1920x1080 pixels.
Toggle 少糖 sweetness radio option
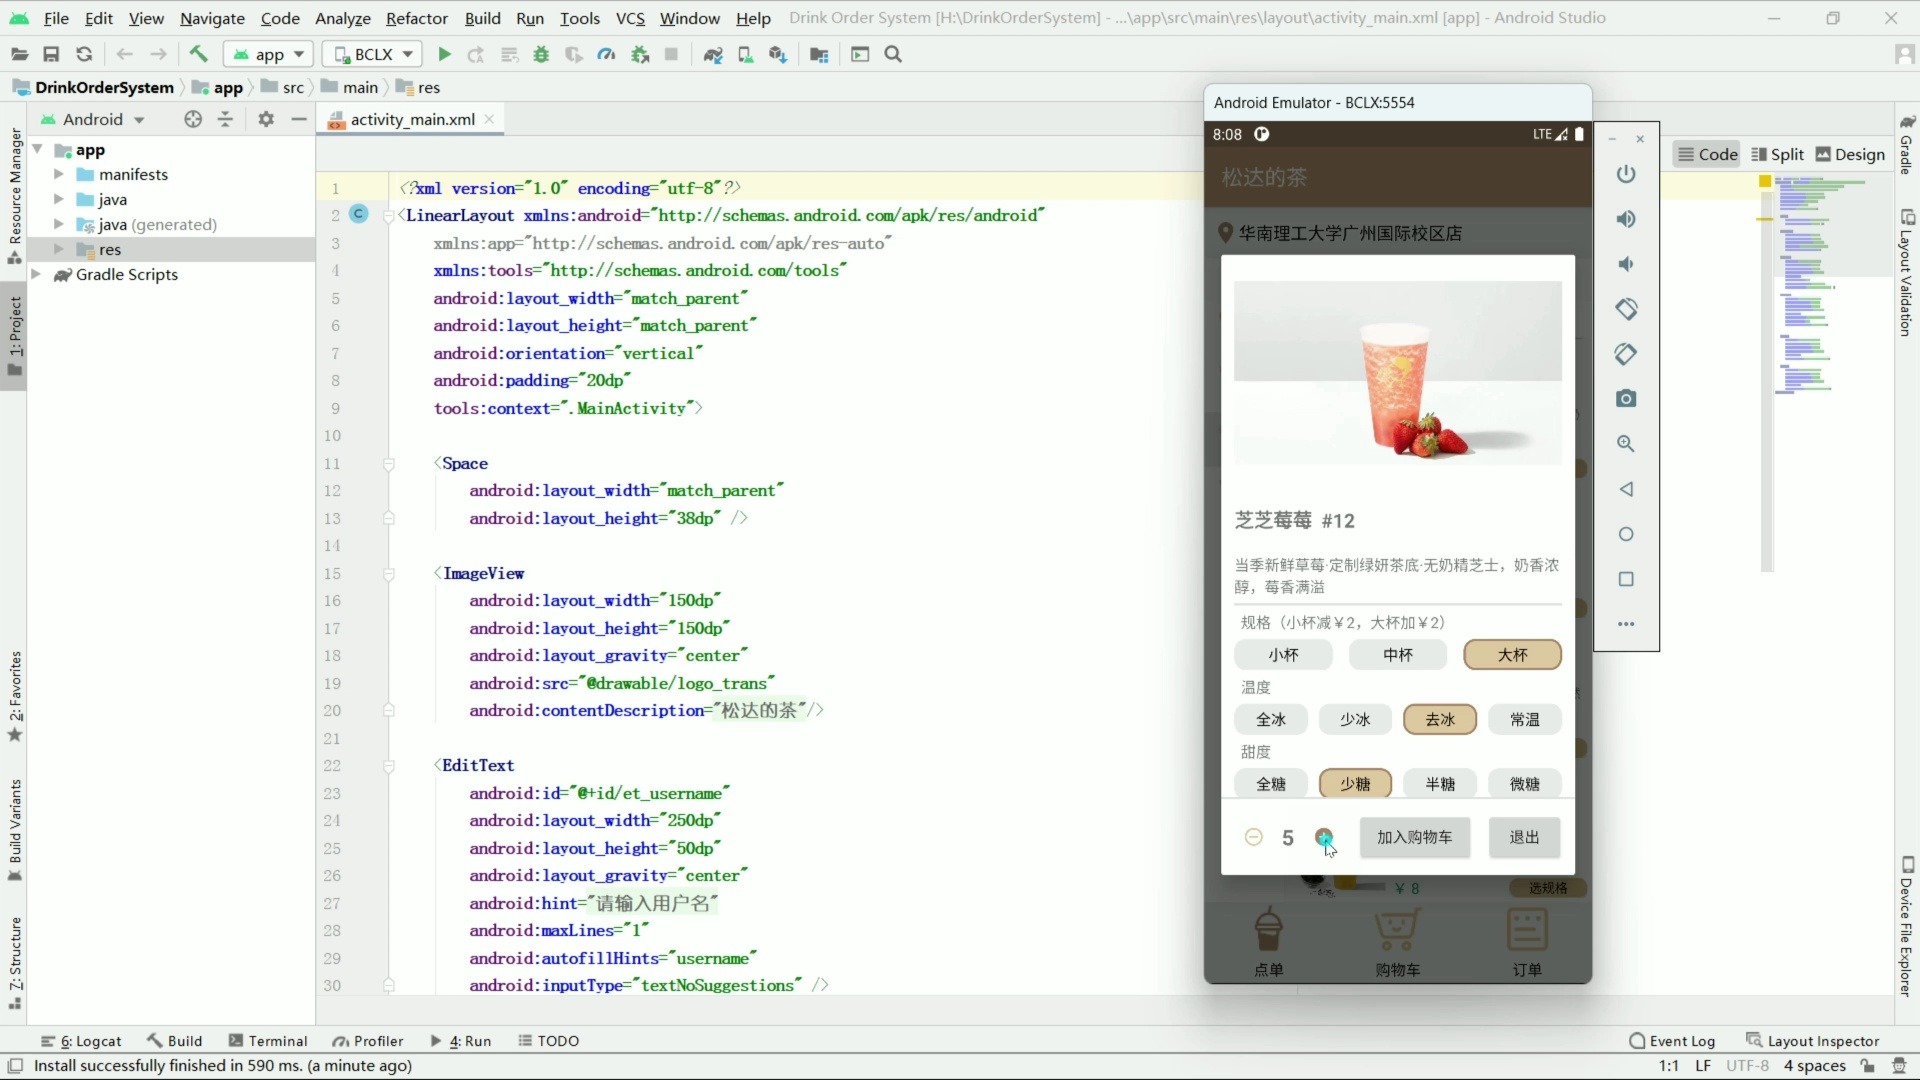click(x=1356, y=782)
